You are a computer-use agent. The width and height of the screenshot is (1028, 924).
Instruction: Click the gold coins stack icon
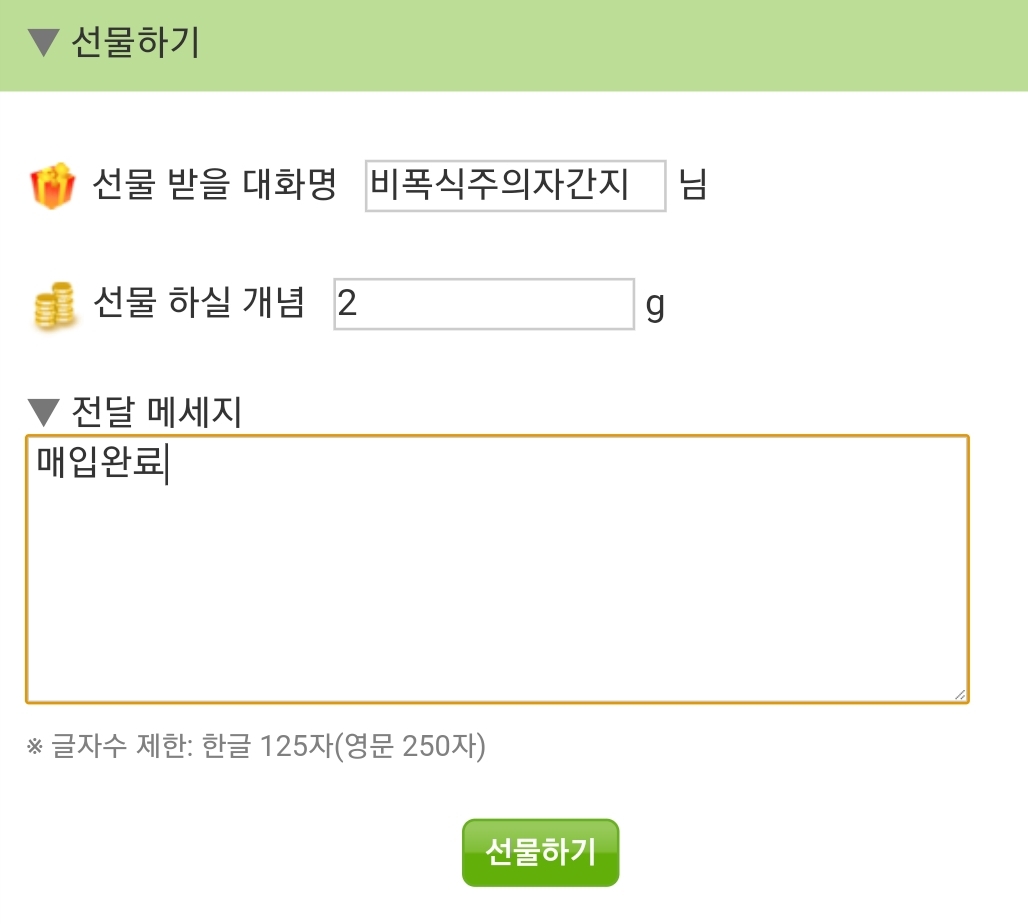point(54,305)
